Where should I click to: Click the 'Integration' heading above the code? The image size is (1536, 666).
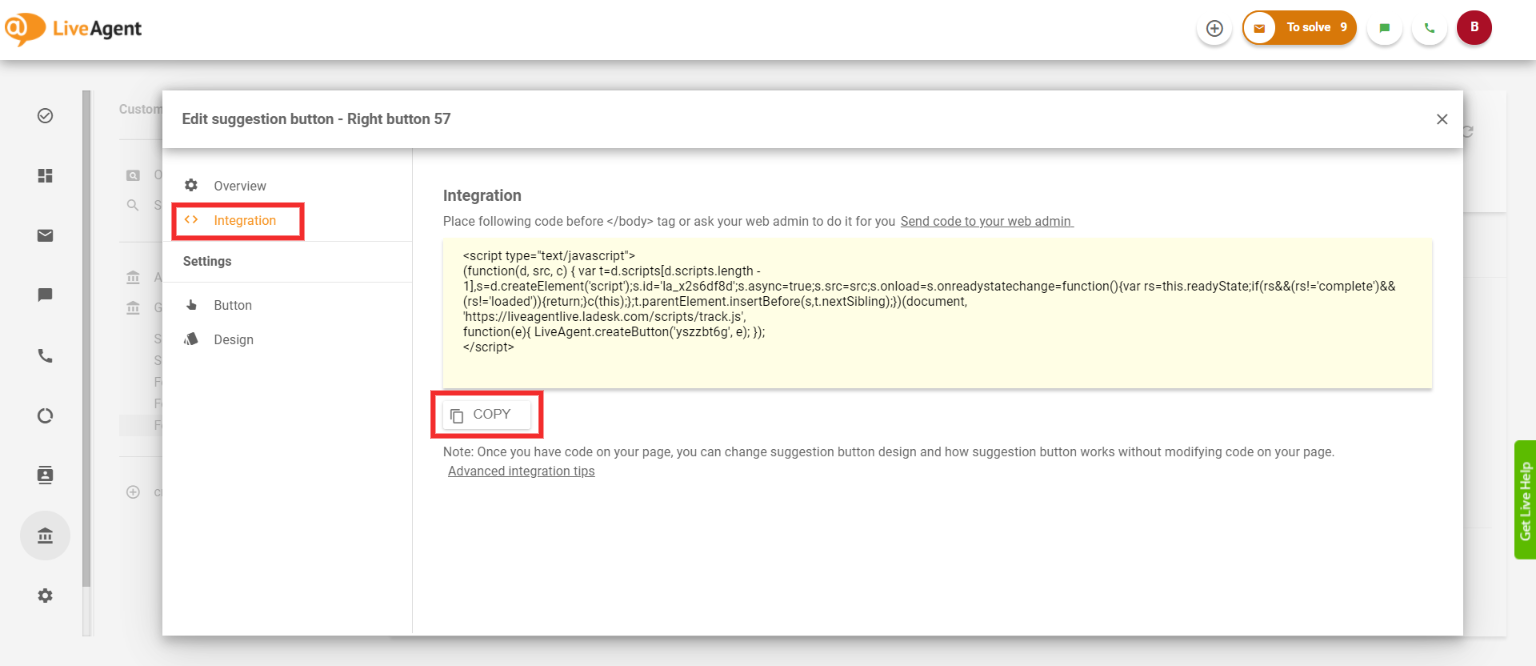(482, 196)
